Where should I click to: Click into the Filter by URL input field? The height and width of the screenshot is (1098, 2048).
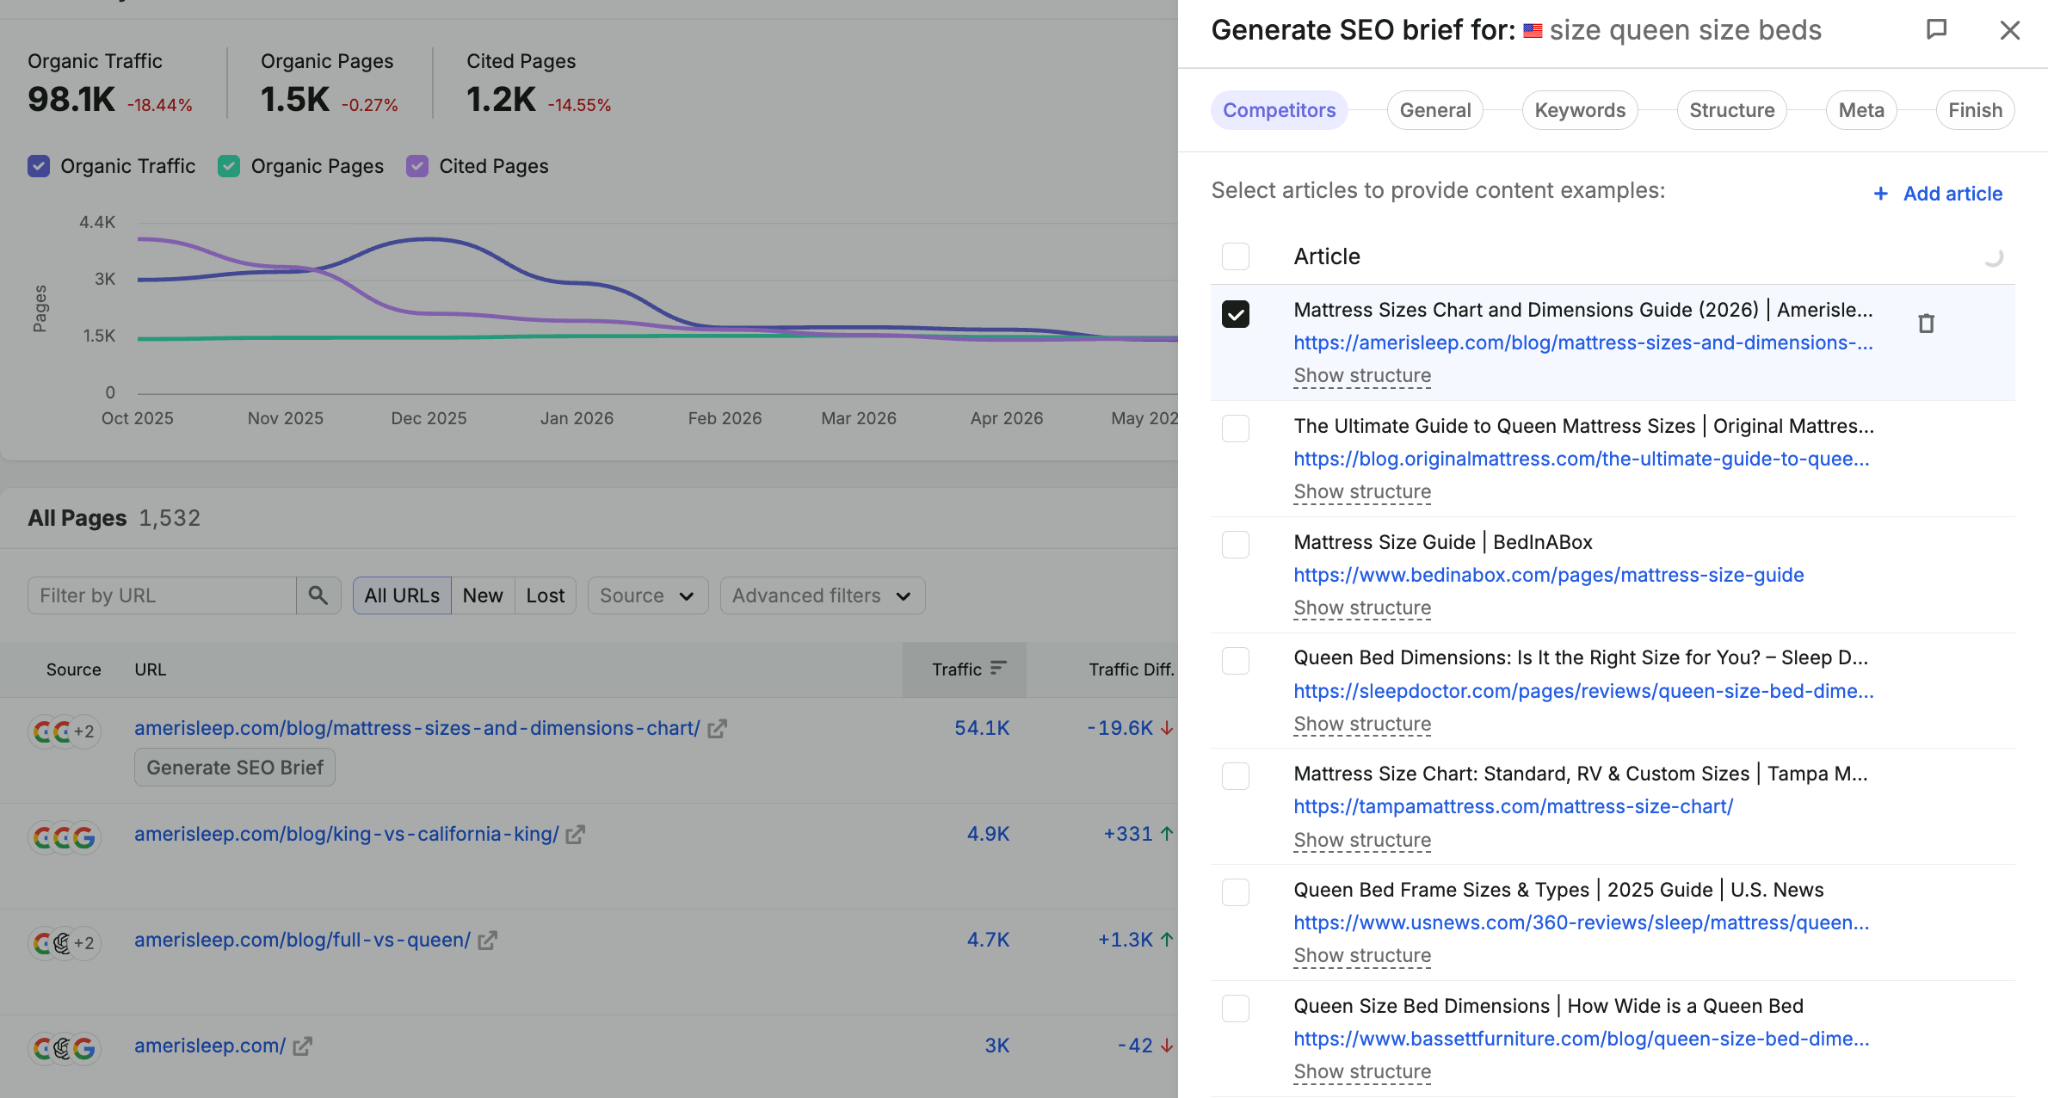pyautogui.click(x=162, y=595)
